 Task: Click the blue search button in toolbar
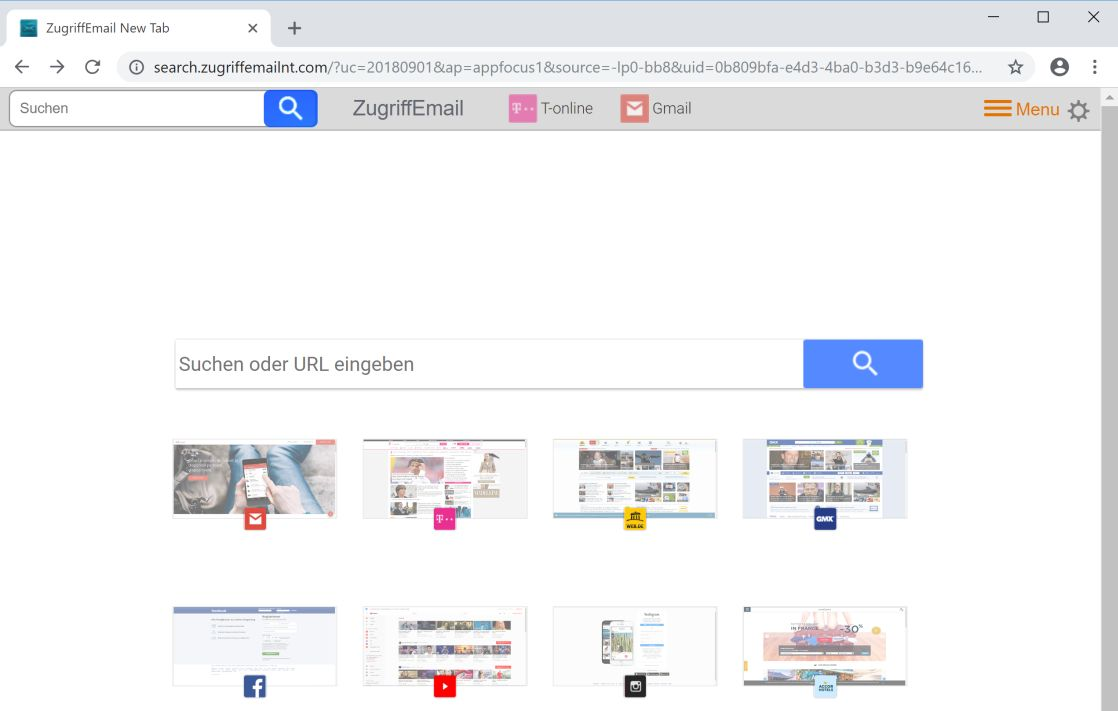tap(290, 108)
